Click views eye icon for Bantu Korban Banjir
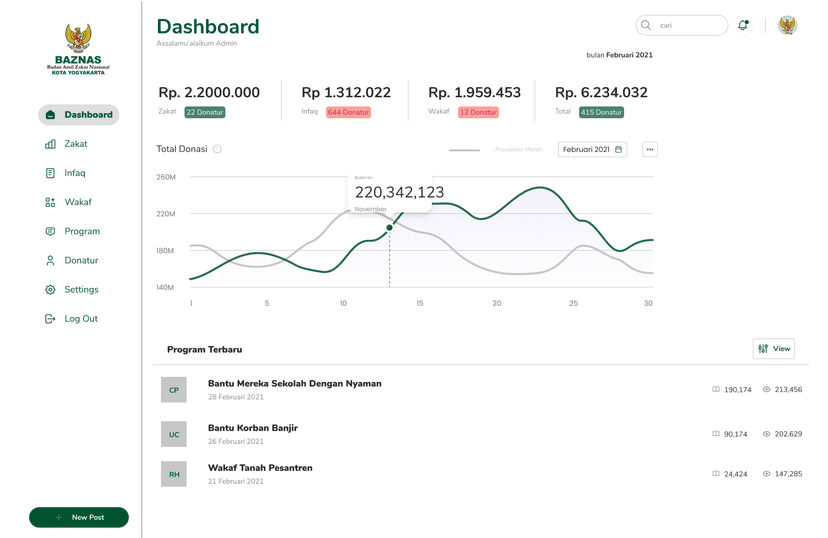828x538 pixels. pos(767,434)
